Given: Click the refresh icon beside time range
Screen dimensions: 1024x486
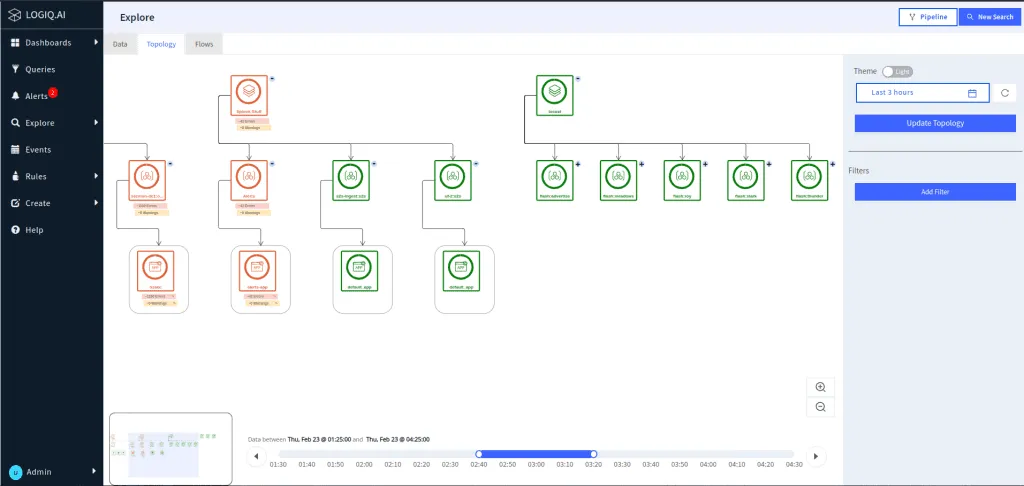Looking at the screenshot, I should point(1005,93).
